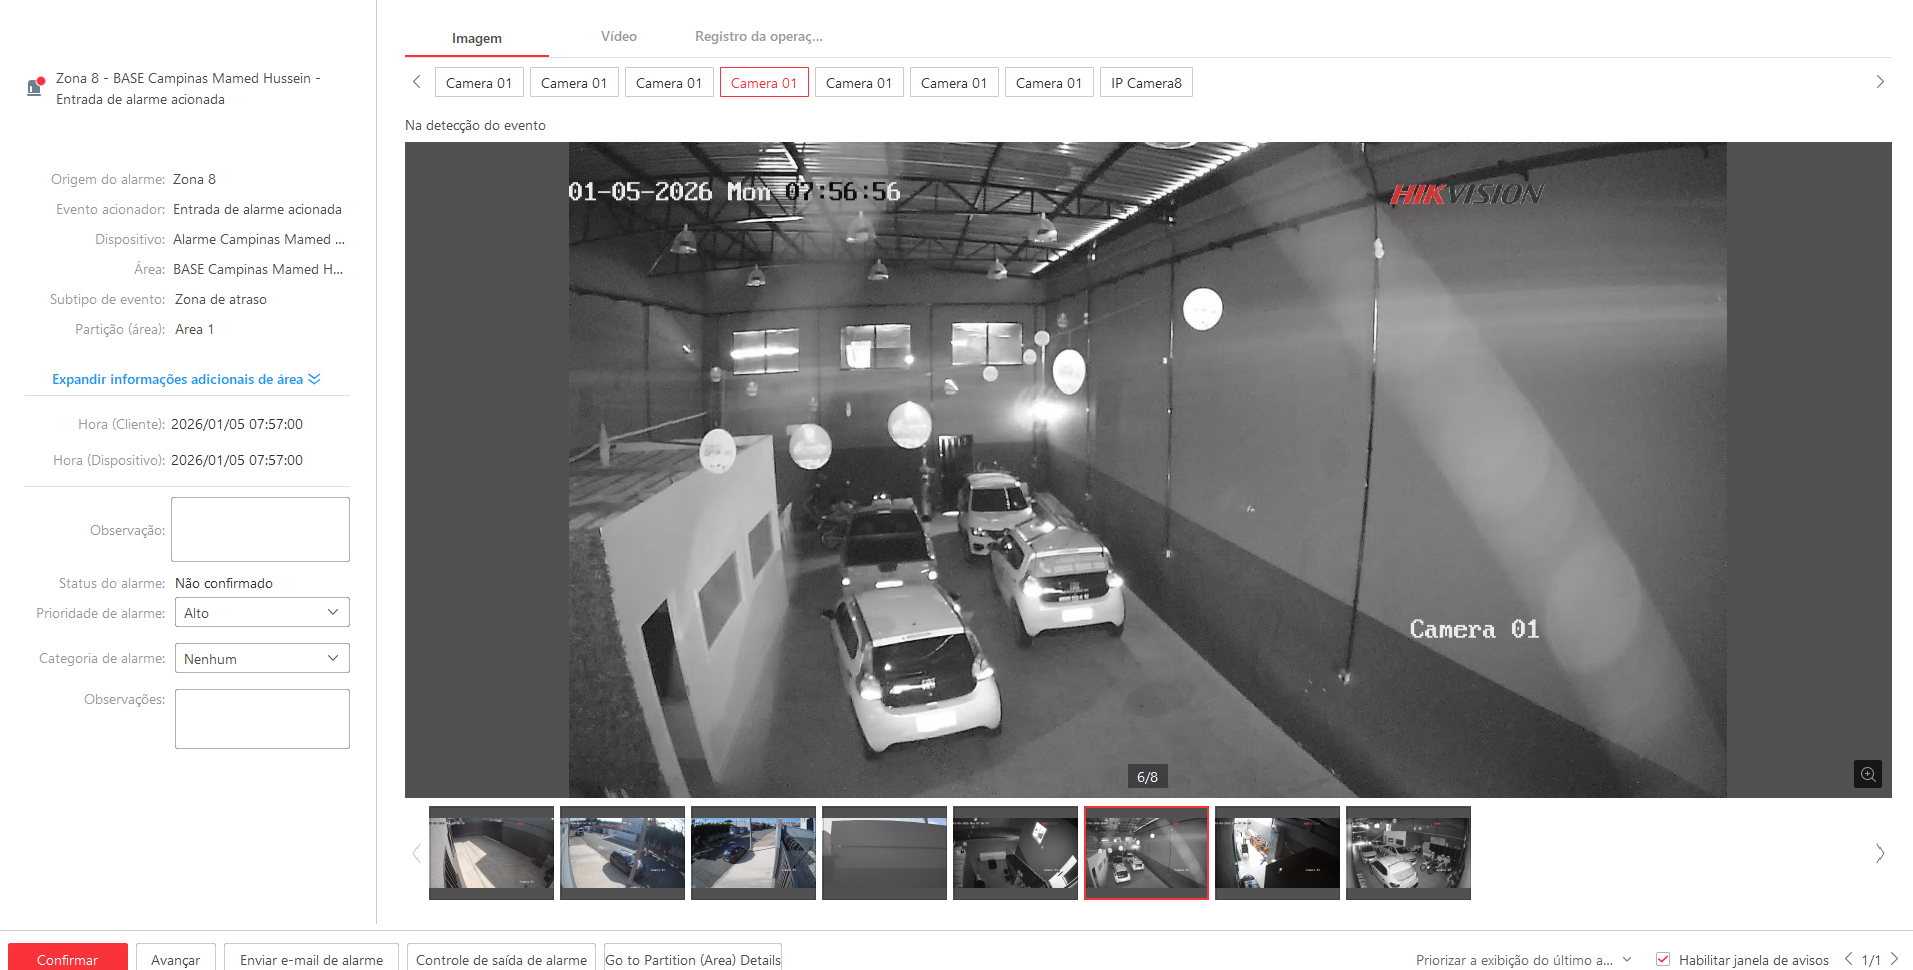The height and width of the screenshot is (970, 1913).
Task: Toggle Habilitar janela de avisos checkbox
Action: click(1663, 959)
